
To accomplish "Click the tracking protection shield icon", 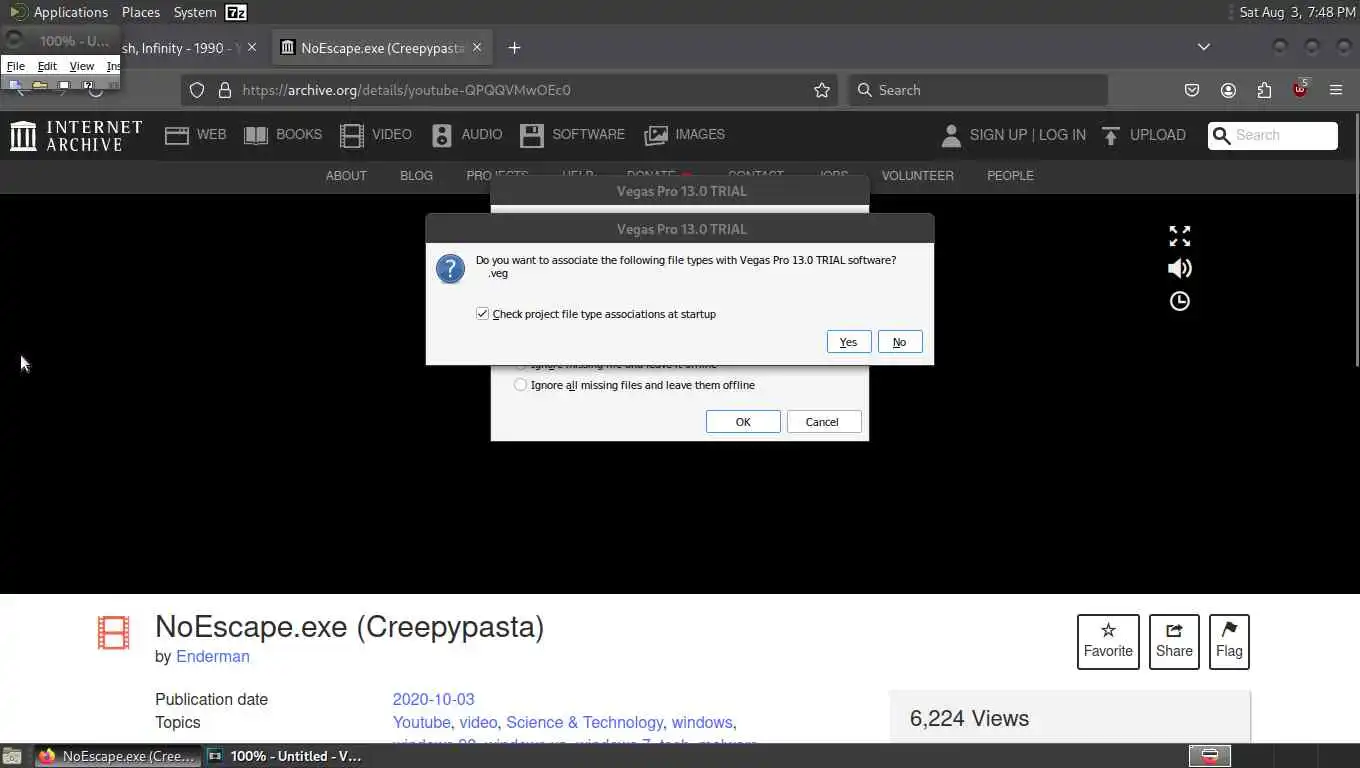I will (197, 90).
